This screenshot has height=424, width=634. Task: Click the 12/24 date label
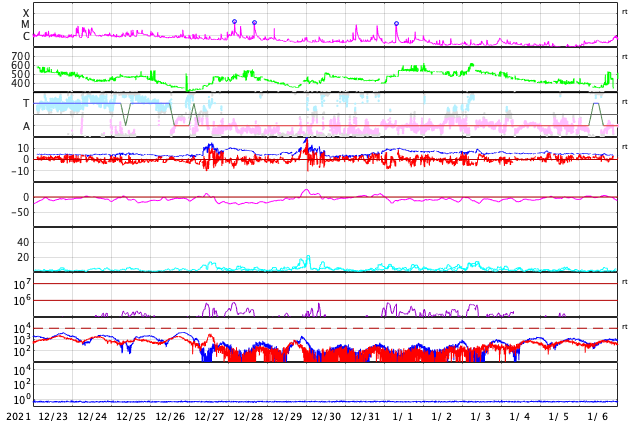92,417
